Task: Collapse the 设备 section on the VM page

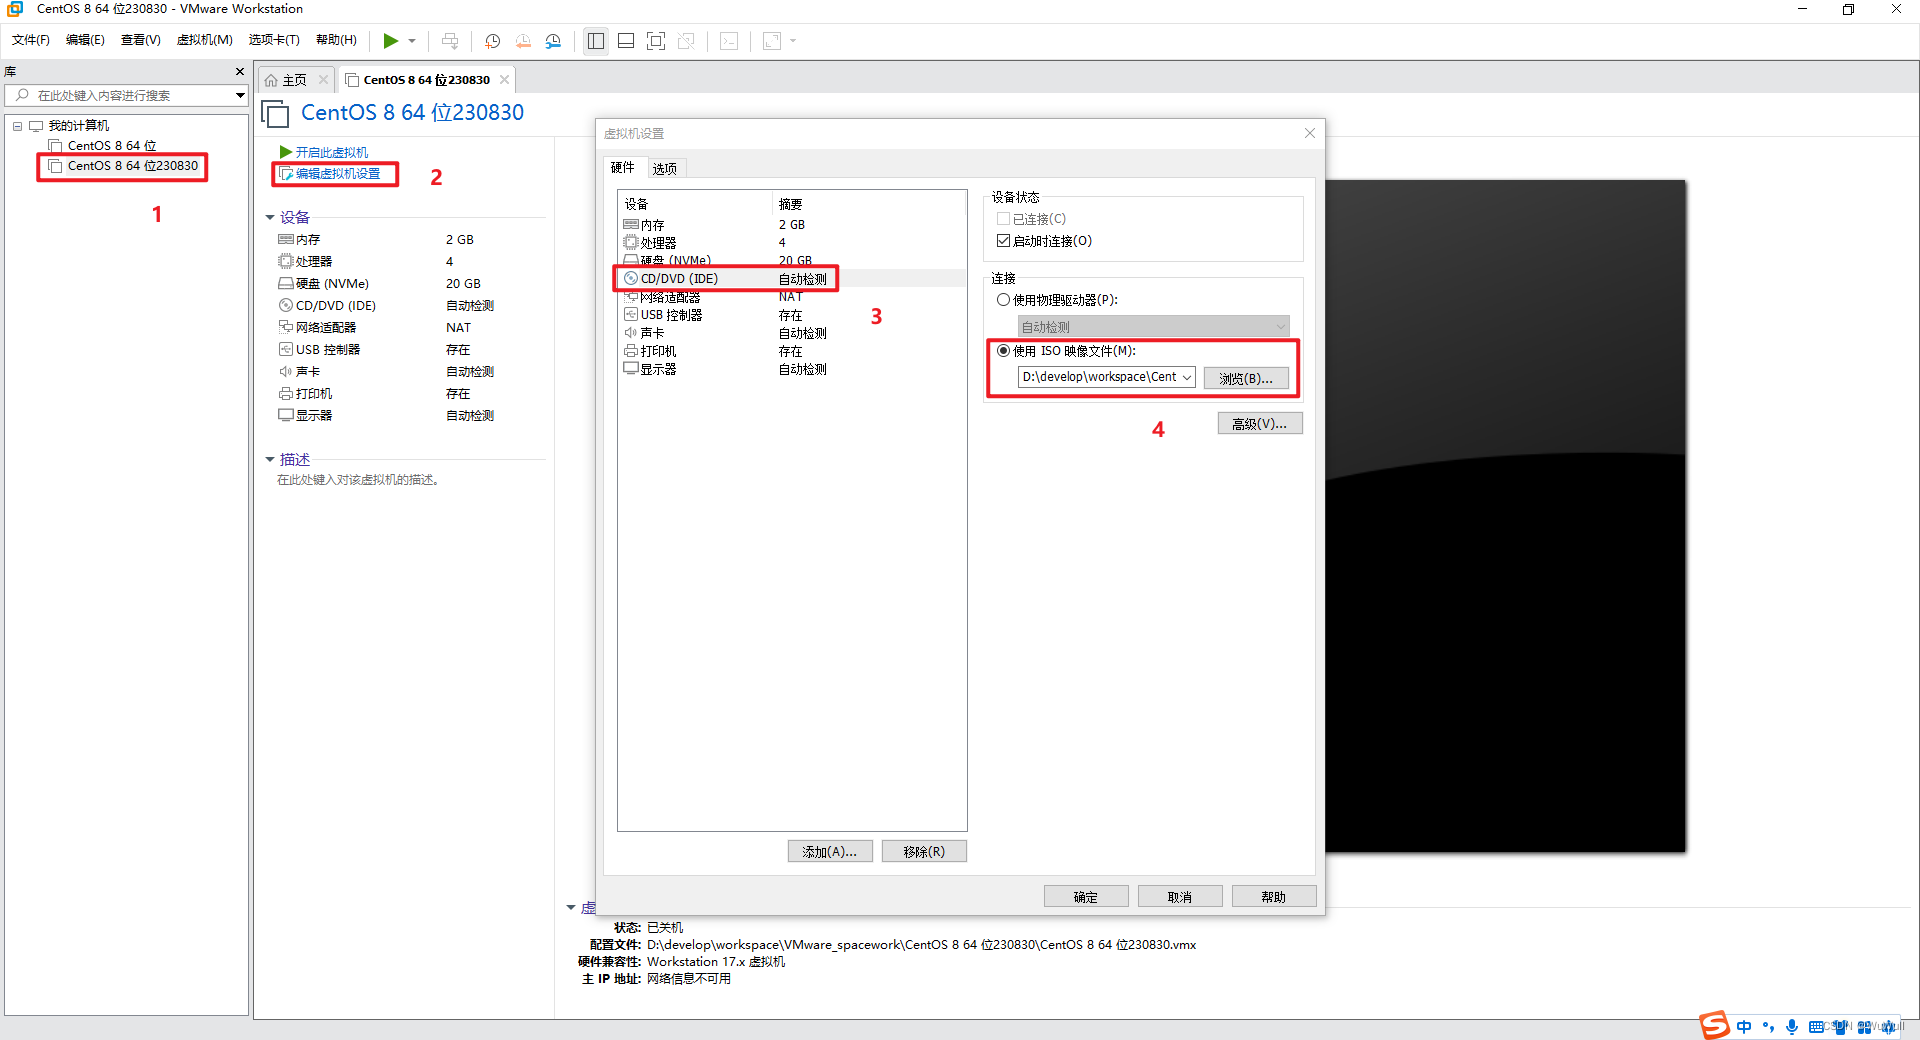Action: coord(270,218)
